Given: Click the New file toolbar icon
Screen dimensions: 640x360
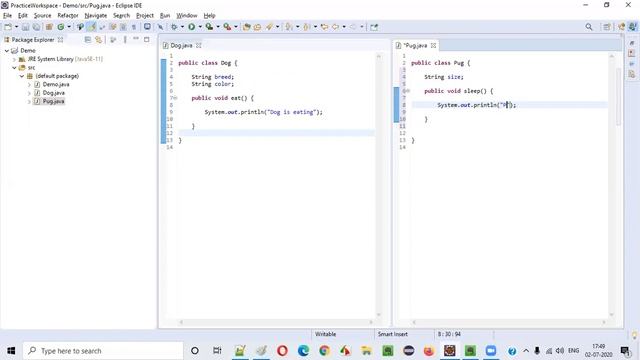Looking at the screenshot, I should coord(8,27).
